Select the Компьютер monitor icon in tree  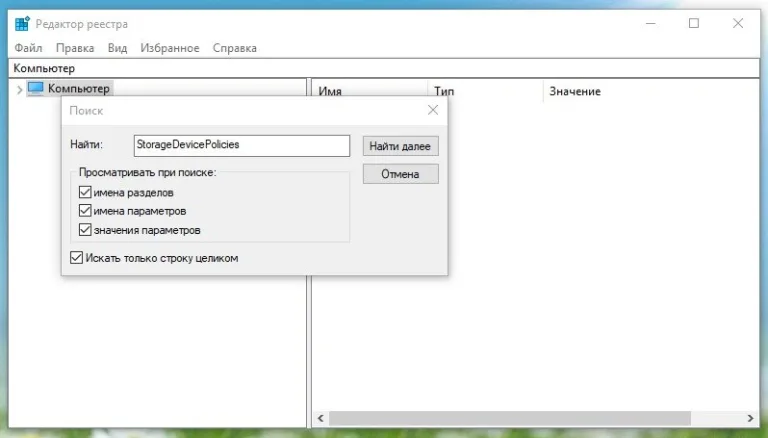click(x=36, y=88)
